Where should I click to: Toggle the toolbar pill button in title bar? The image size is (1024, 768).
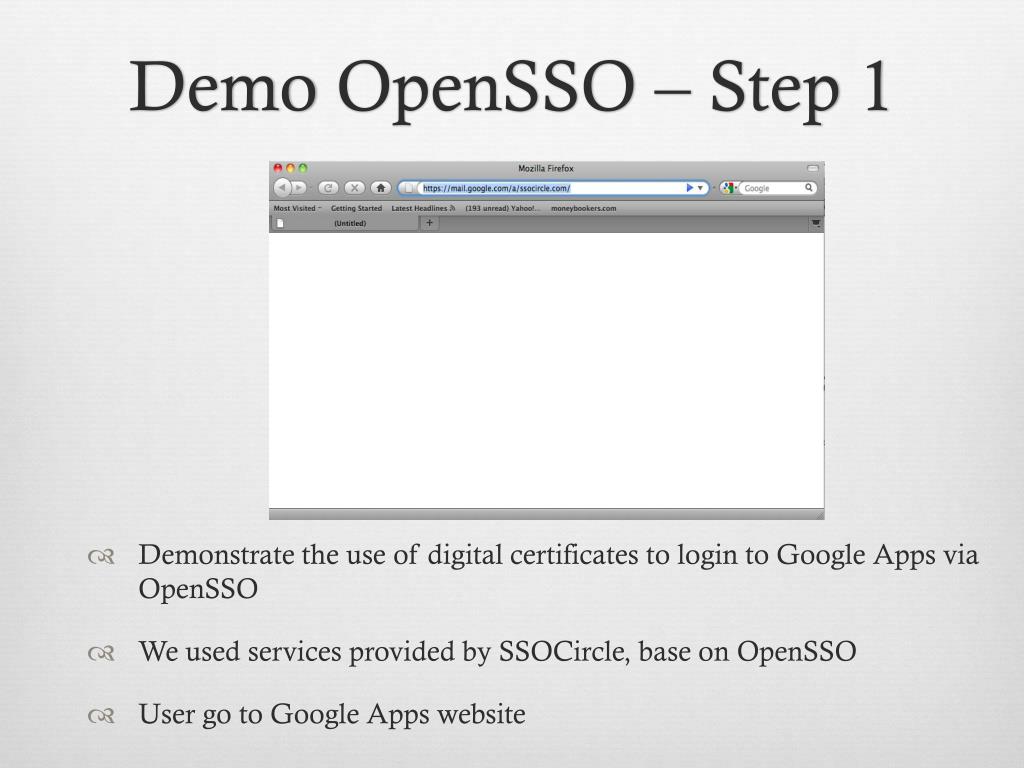812,168
